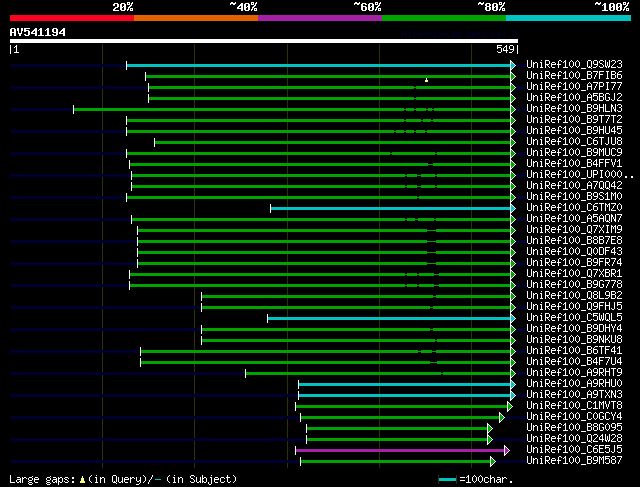Select the UniRef100_Q8L9B2 label
Image resolution: width=640 pixels, height=487 pixels.
click(x=574, y=296)
